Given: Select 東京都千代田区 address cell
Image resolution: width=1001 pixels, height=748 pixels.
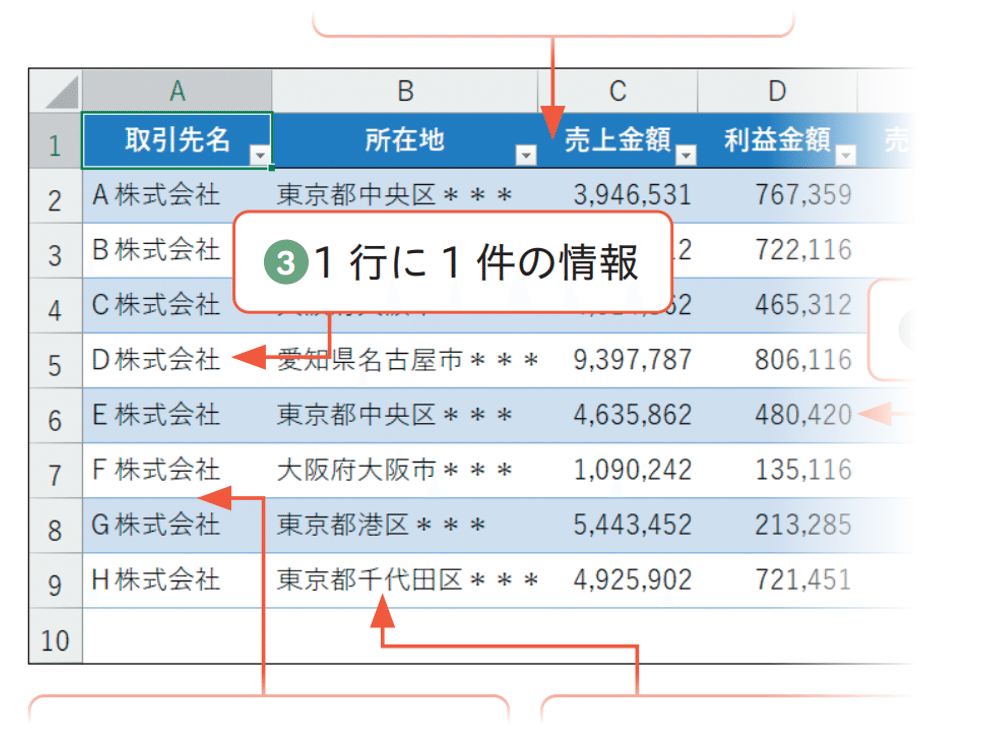Looking at the screenshot, I should coord(405,580).
